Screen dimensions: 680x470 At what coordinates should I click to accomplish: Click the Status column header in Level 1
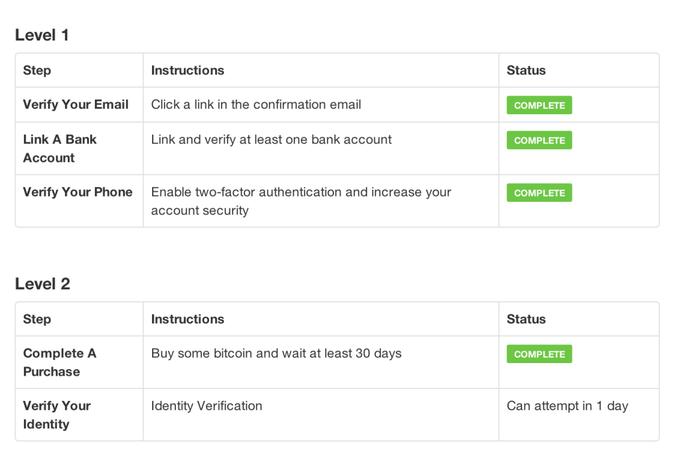click(x=526, y=70)
